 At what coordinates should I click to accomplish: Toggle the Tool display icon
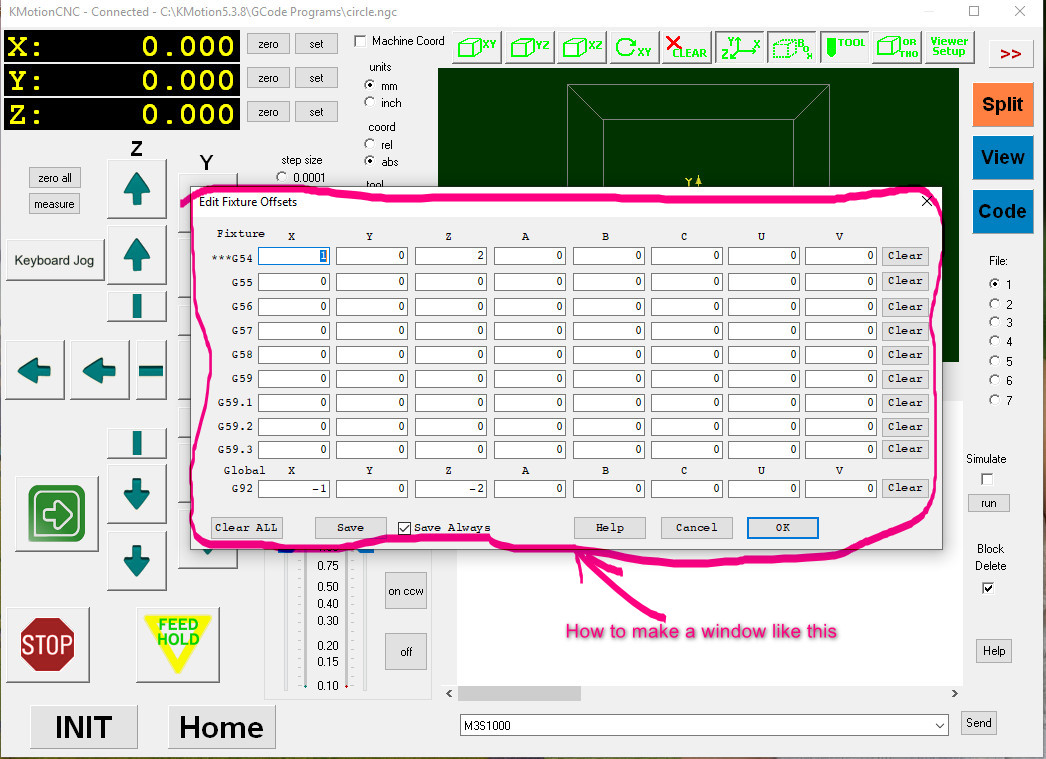tap(845, 47)
